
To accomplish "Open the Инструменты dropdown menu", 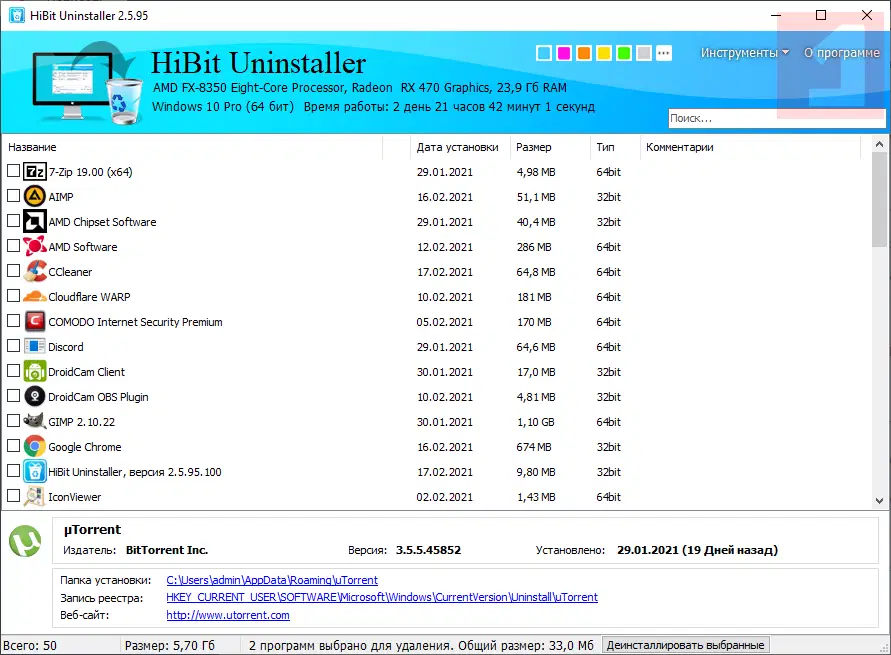I will (744, 53).
